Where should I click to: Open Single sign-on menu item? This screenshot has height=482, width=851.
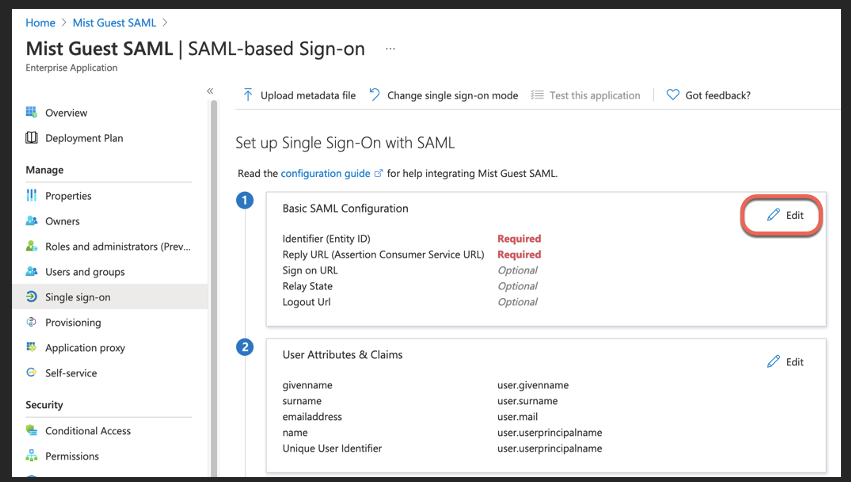click(x=77, y=297)
